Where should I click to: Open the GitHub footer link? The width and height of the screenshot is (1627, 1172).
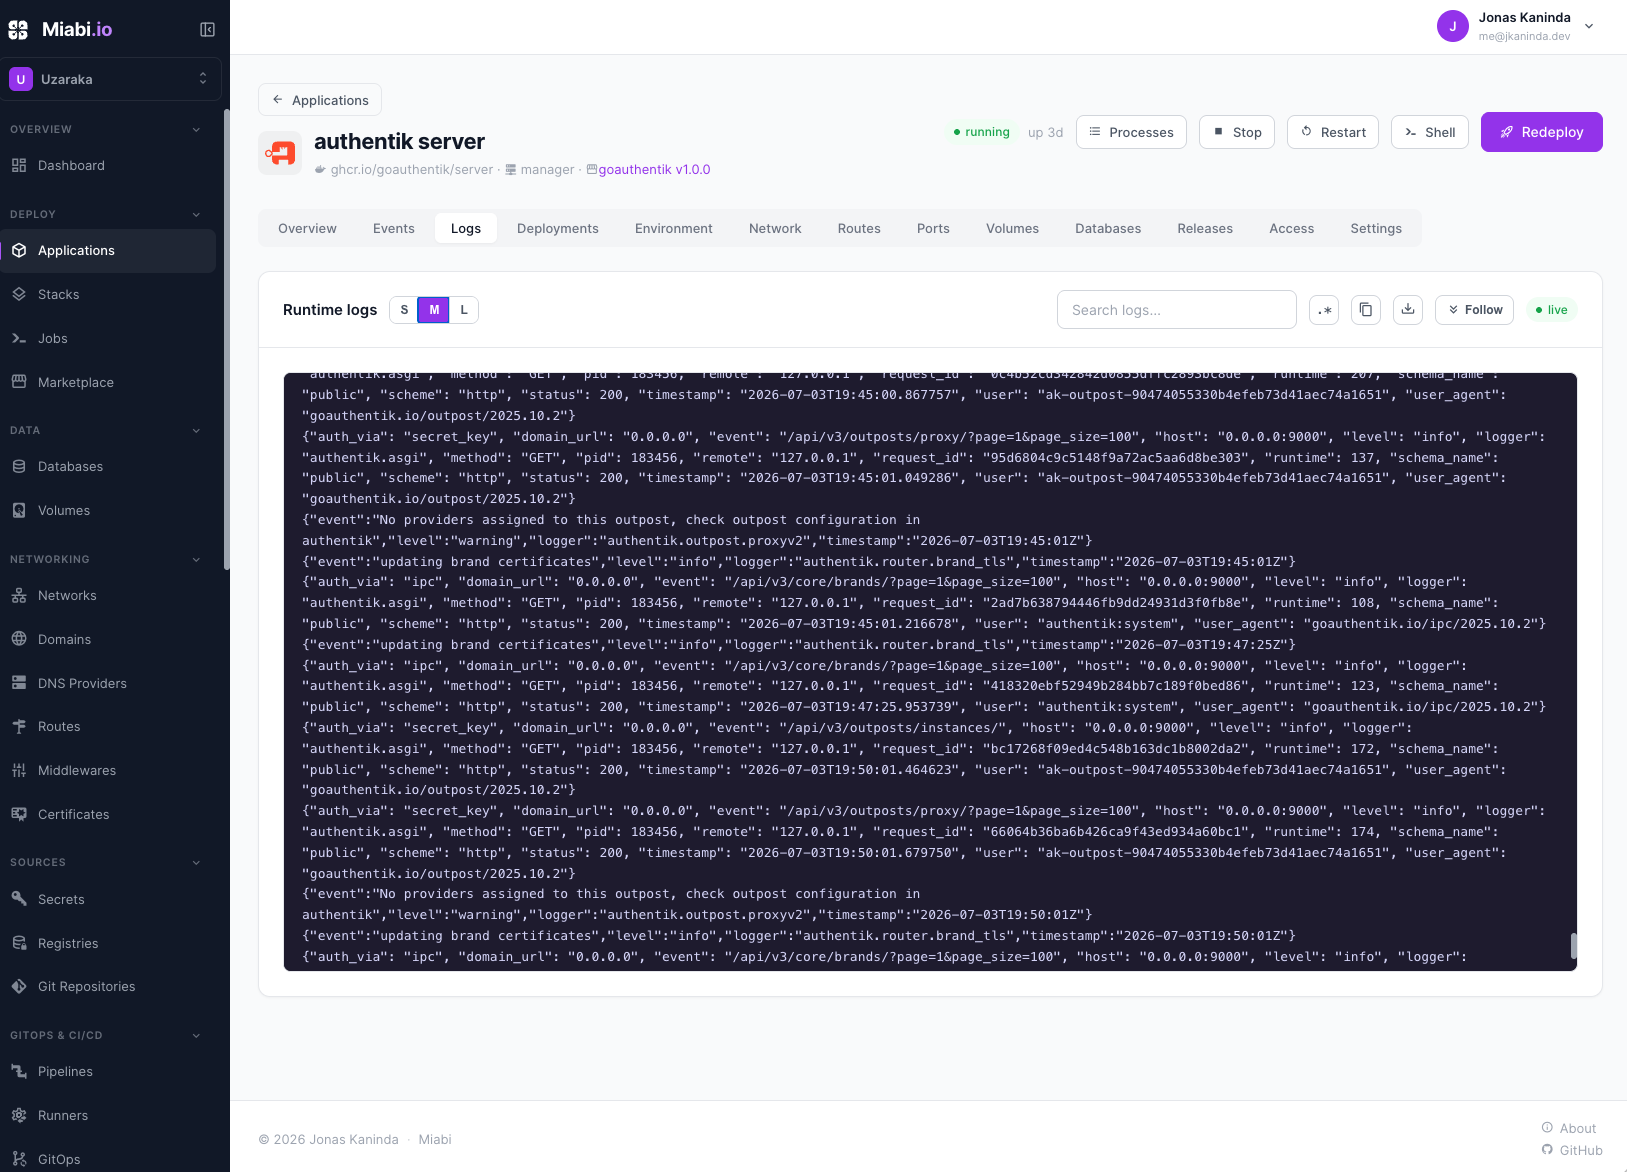[x=1572, y=1151]
